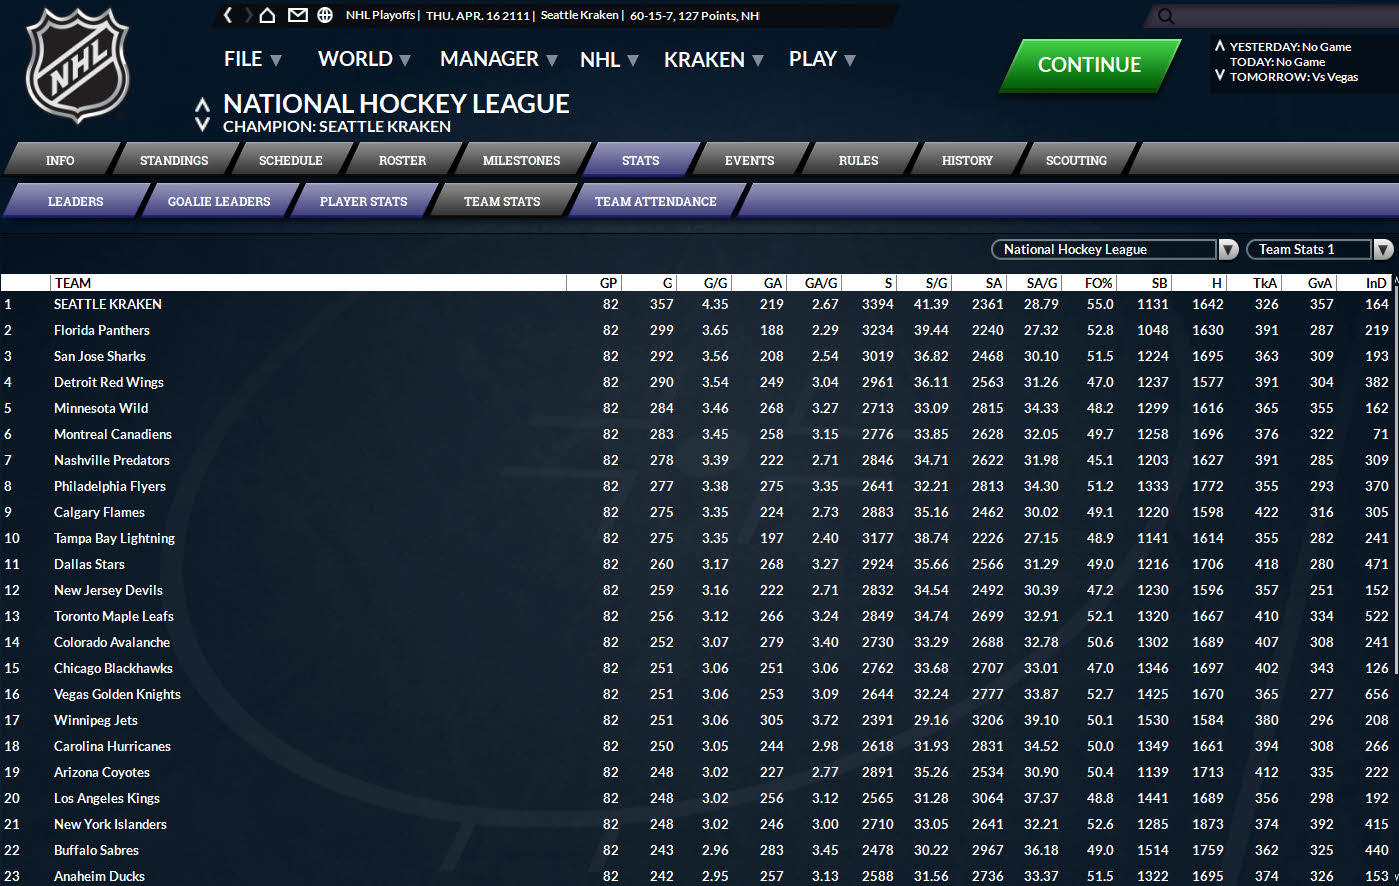Screen dimensions: 1399x886
Task: Expand the Team Stats 1 dropdown
Action: coord(1382,250)
